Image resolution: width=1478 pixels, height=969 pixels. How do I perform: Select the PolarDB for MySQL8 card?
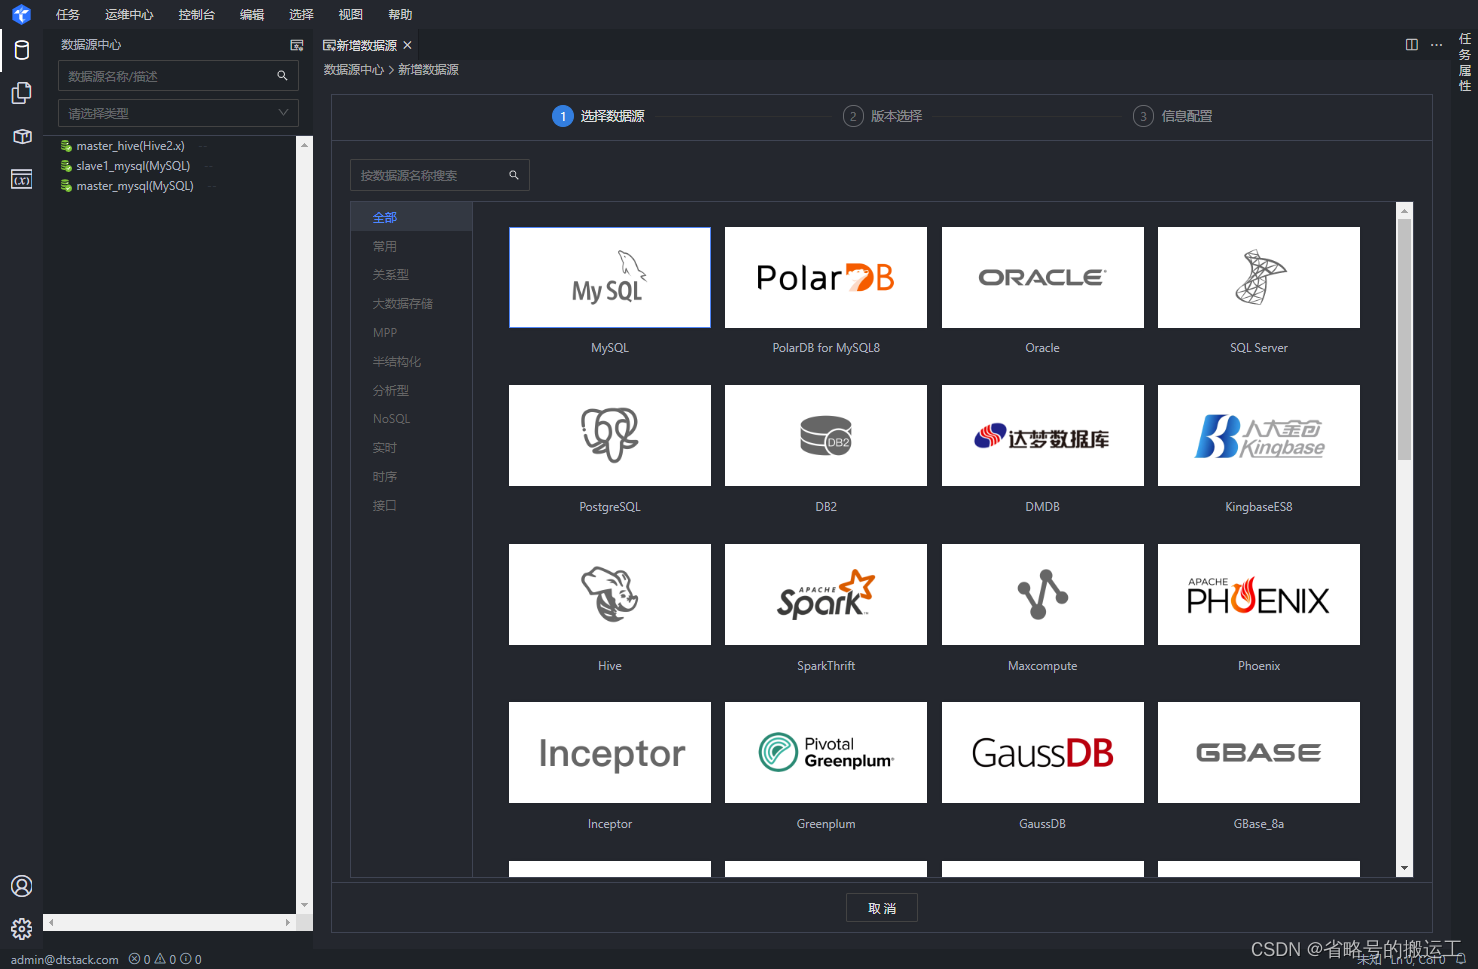826,277
